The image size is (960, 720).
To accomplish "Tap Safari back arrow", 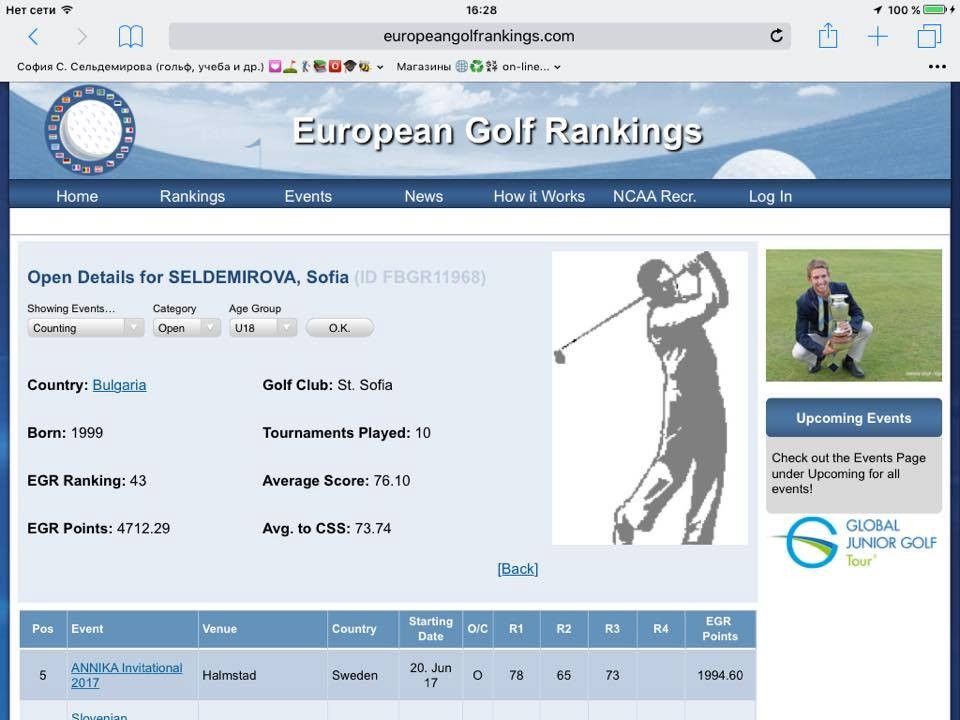I will [x=34, y=37].
